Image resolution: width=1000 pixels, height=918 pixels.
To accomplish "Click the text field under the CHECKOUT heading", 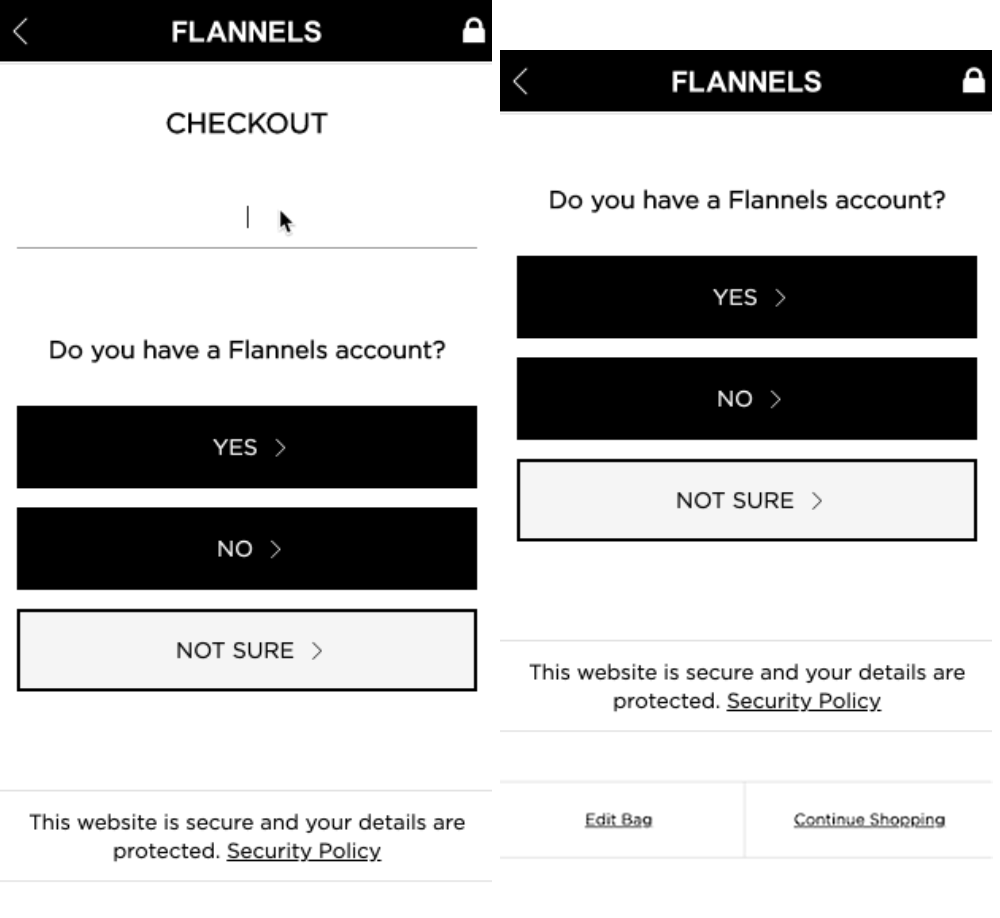I will (247, 219).
